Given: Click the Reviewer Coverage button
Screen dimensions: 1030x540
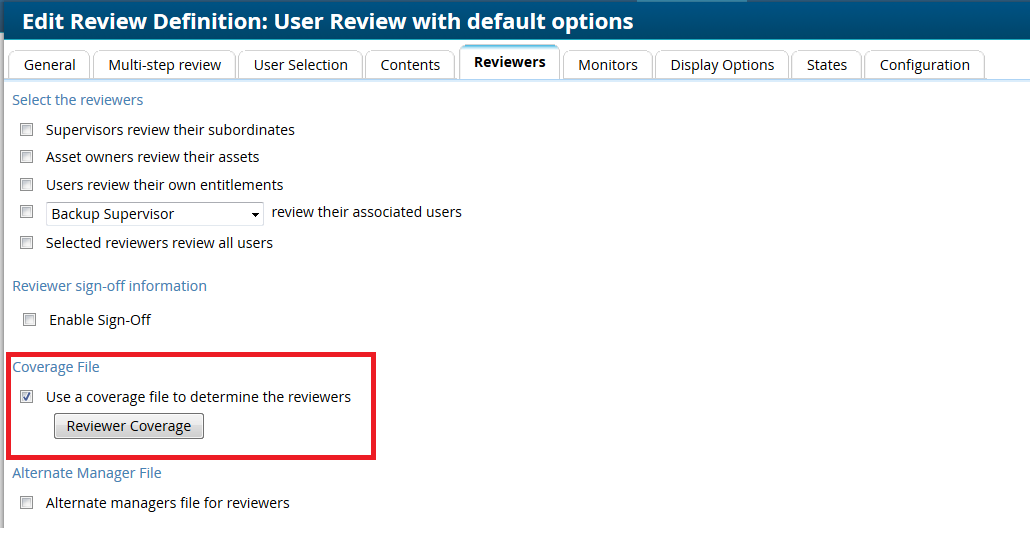Looking at the screenshot, I should 129,426.
